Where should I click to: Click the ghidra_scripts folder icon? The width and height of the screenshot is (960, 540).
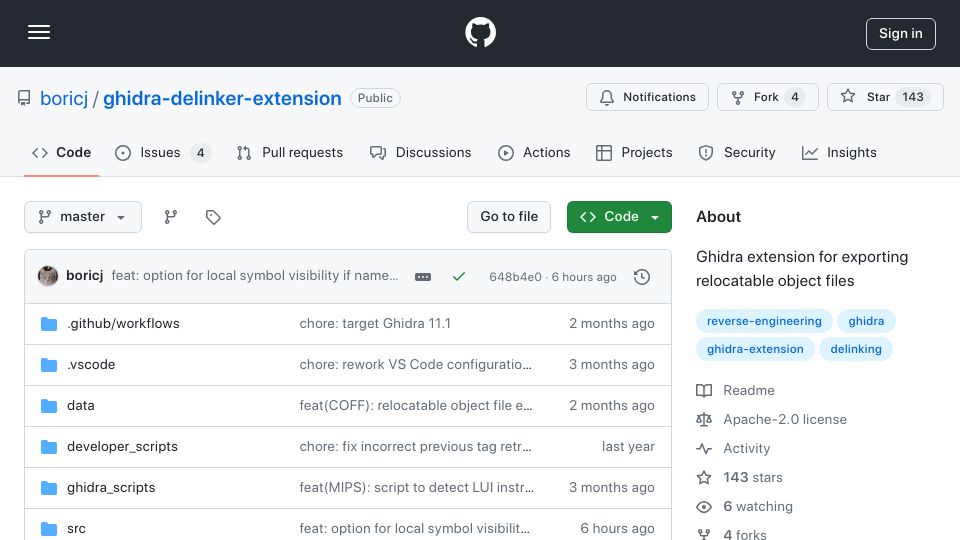pyautogui.click(x=49, y=488)
